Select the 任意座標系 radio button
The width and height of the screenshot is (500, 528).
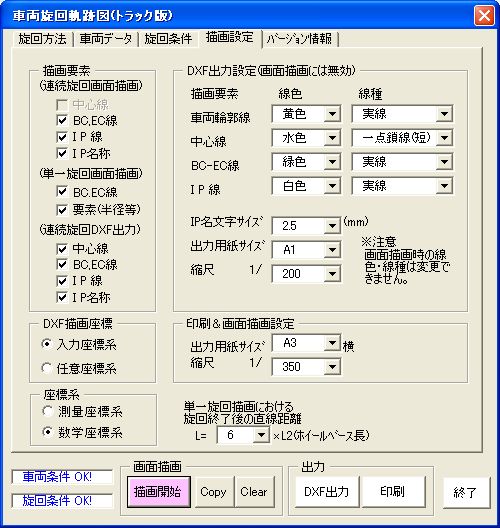coord(47,368)
